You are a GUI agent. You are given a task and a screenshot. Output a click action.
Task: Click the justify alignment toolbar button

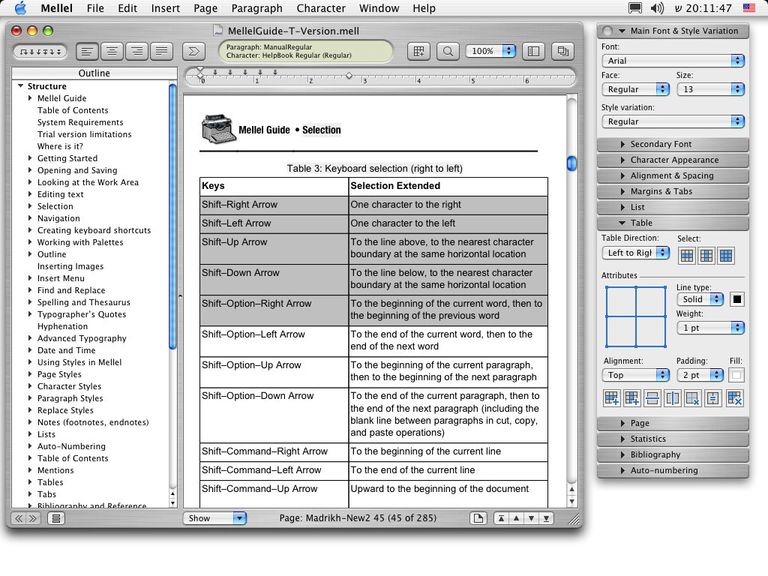click(x=162, y=51)
